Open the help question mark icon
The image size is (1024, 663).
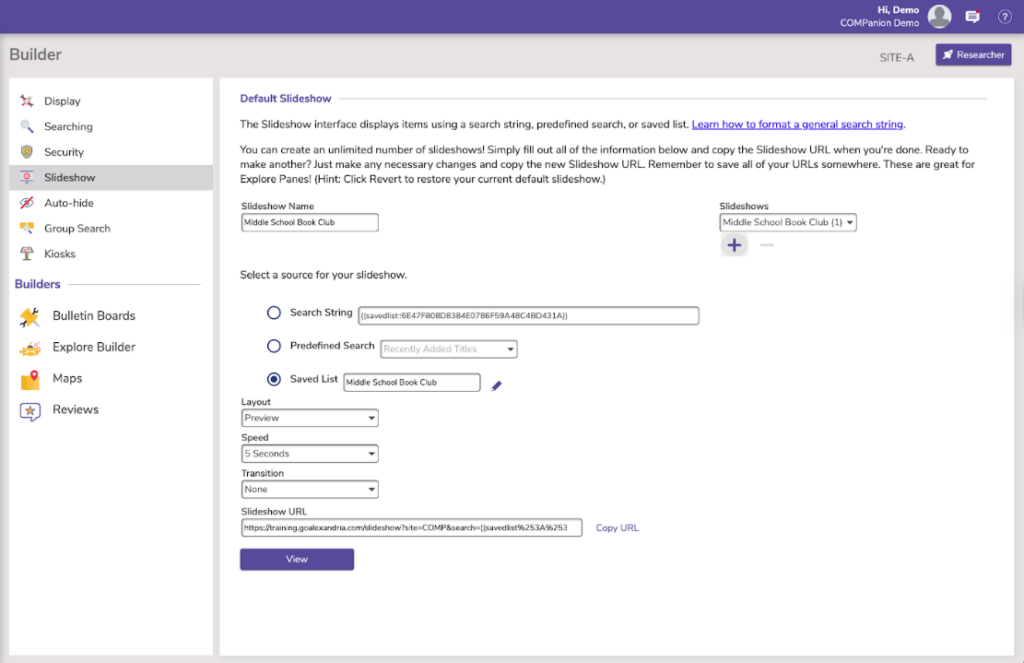point(1003,16)
